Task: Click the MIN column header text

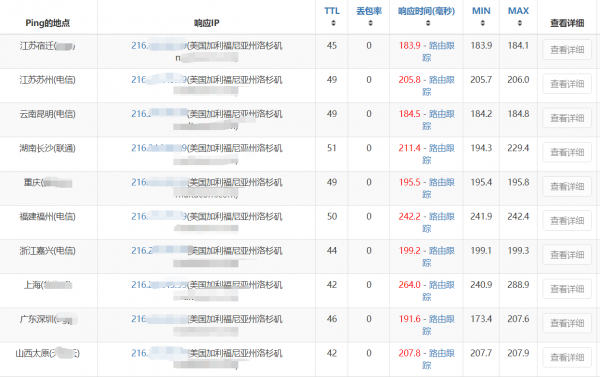Action: (x=481, y=11)
